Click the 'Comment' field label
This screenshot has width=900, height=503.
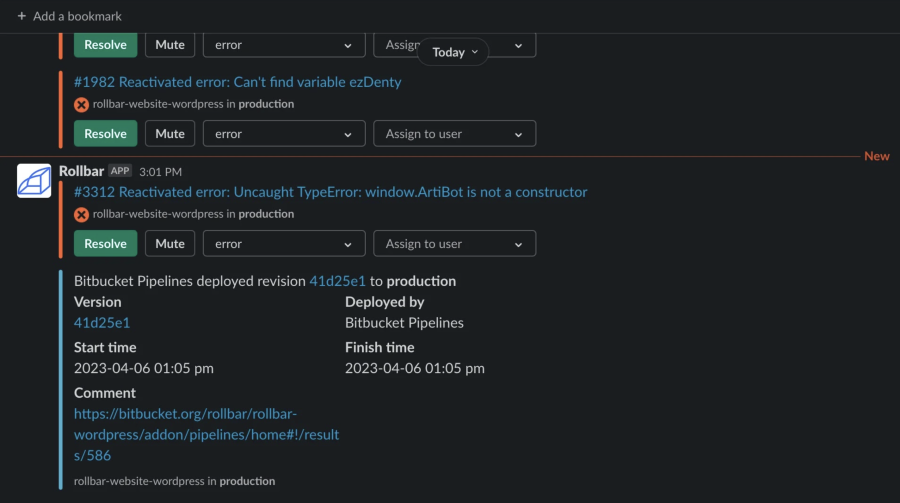tap(105, 393)
